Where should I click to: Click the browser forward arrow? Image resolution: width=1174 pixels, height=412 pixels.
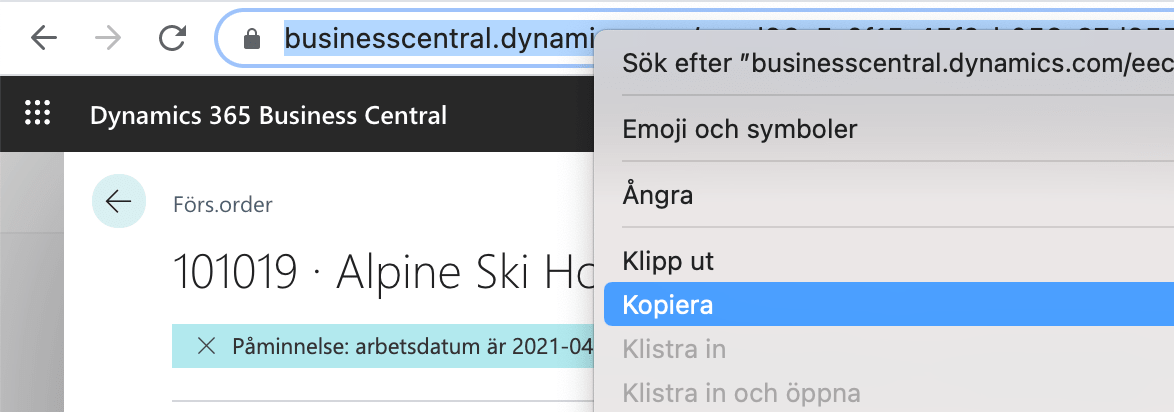(109, 38)
